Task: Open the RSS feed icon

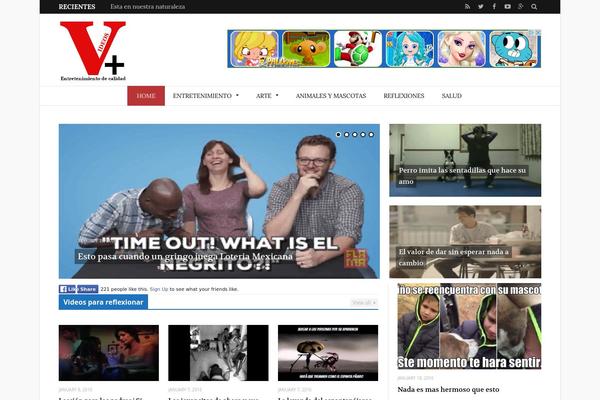Action: pyautogui.click(x=467, y=7)
